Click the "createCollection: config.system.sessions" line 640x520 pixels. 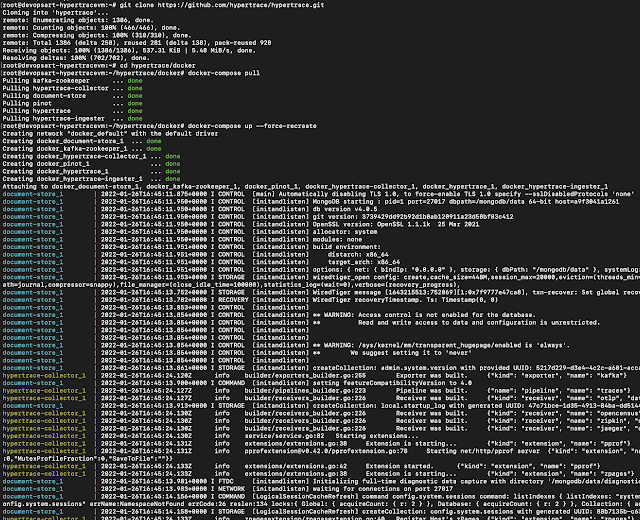(x=320, y=511)
